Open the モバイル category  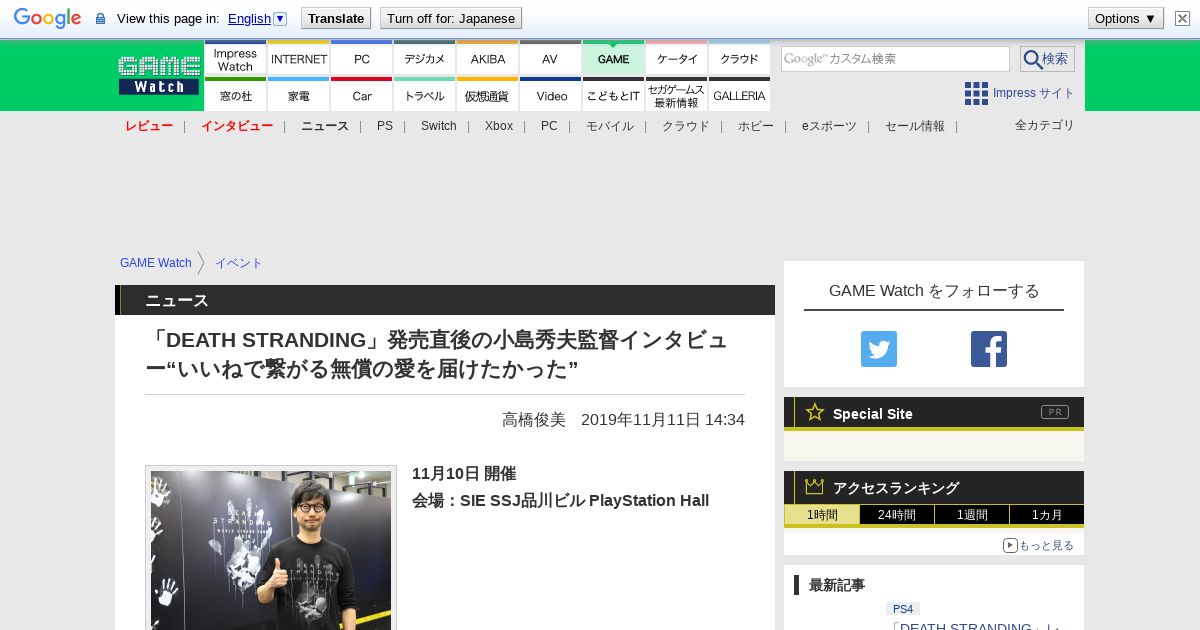click(x=610, y=126)
